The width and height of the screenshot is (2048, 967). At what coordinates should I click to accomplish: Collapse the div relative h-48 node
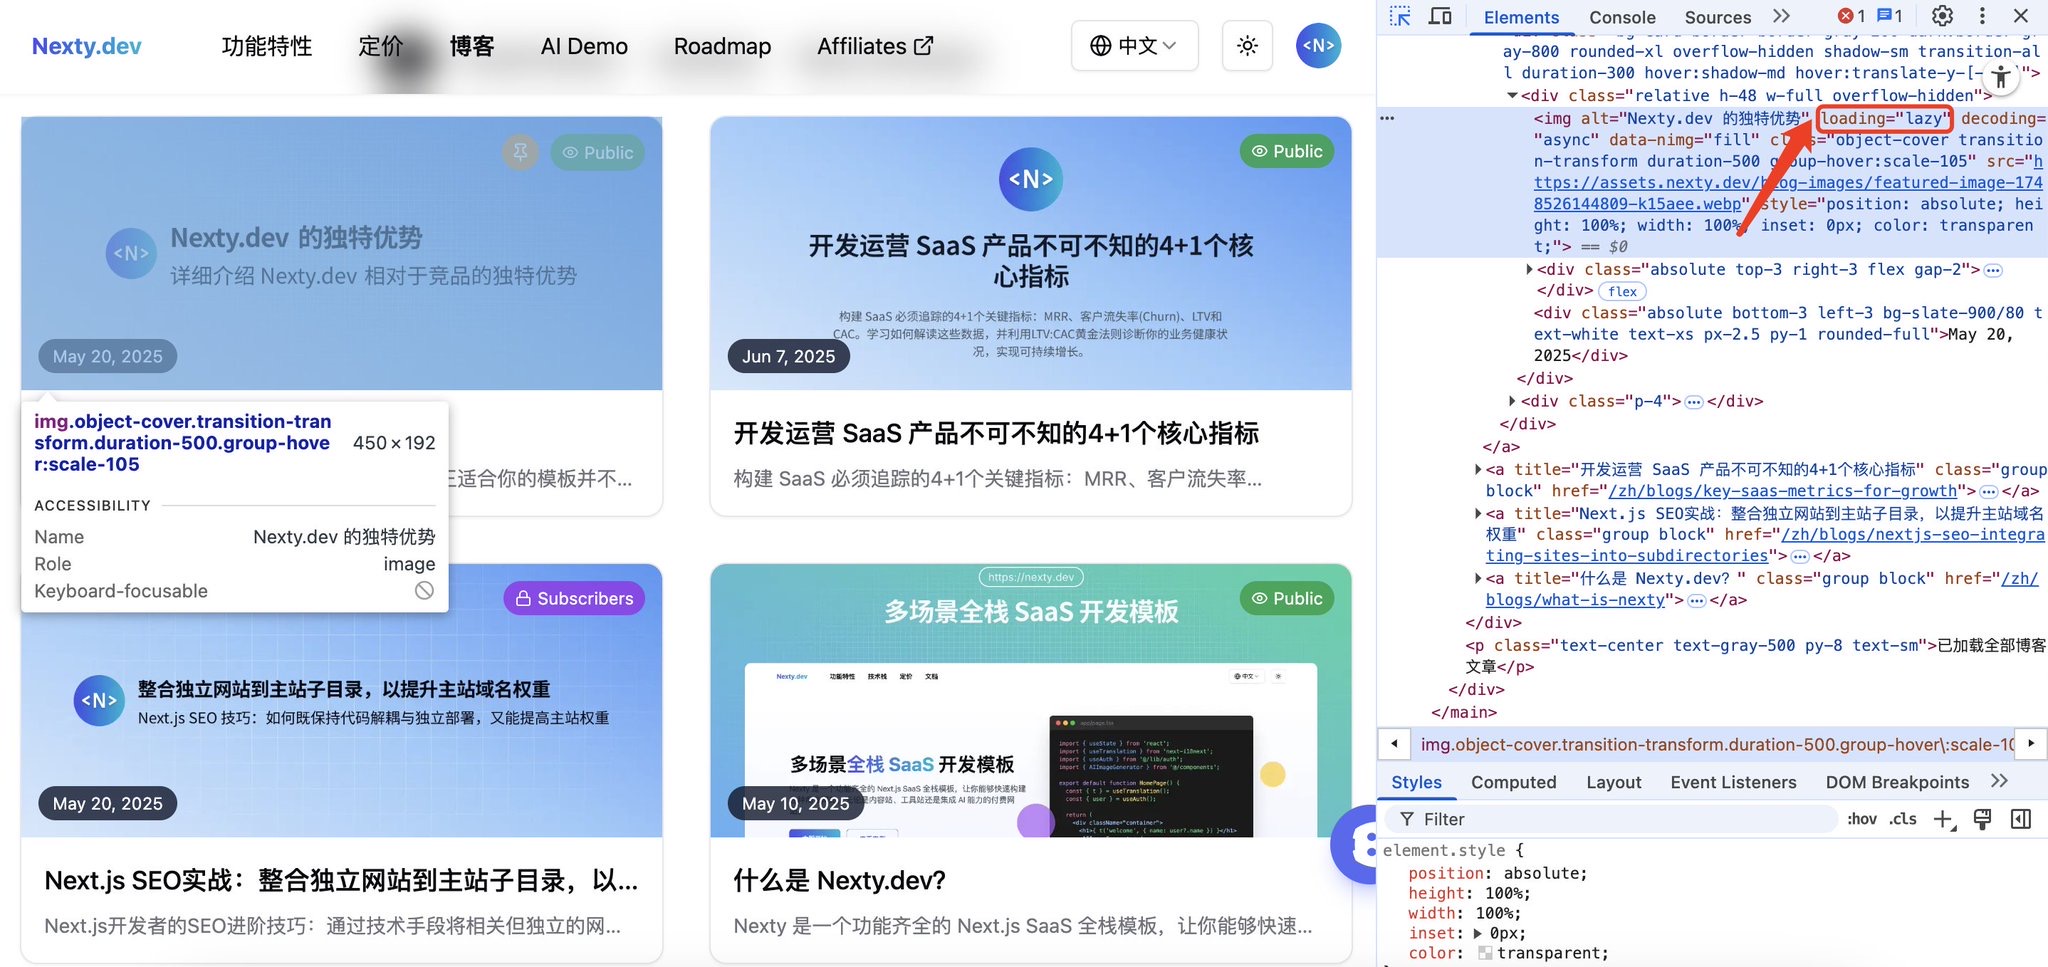(x=1512, y=96)
